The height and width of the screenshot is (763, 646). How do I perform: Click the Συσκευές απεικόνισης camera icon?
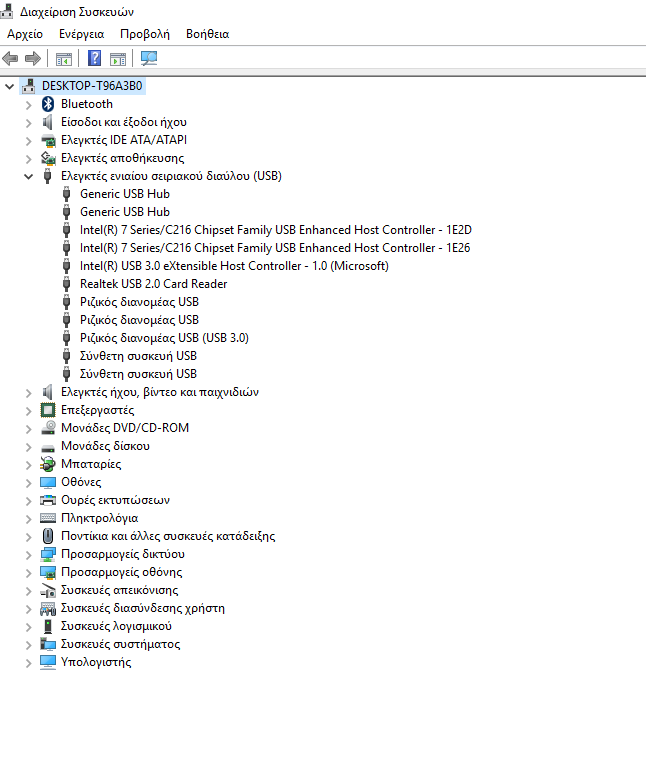point(48,590)
